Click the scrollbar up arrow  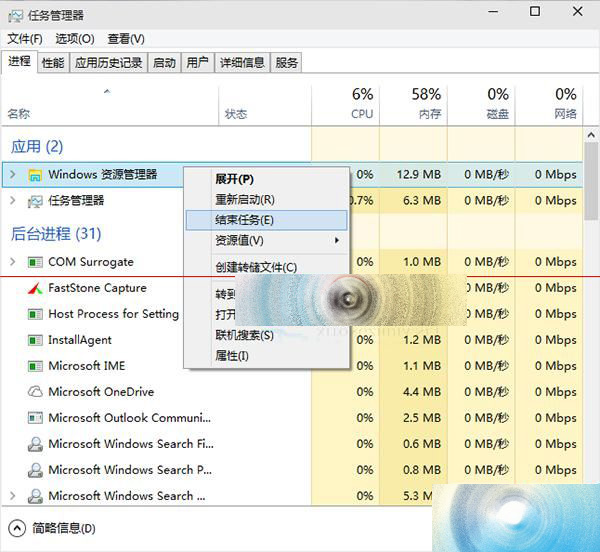[x=591, y=135]
